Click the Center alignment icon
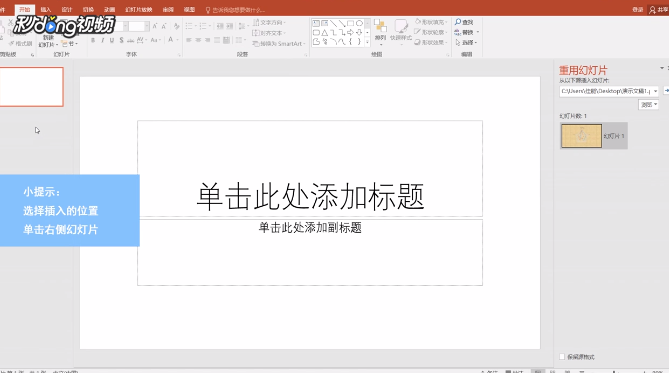Viewport: 669px width, 373px height. coord(198,40)
